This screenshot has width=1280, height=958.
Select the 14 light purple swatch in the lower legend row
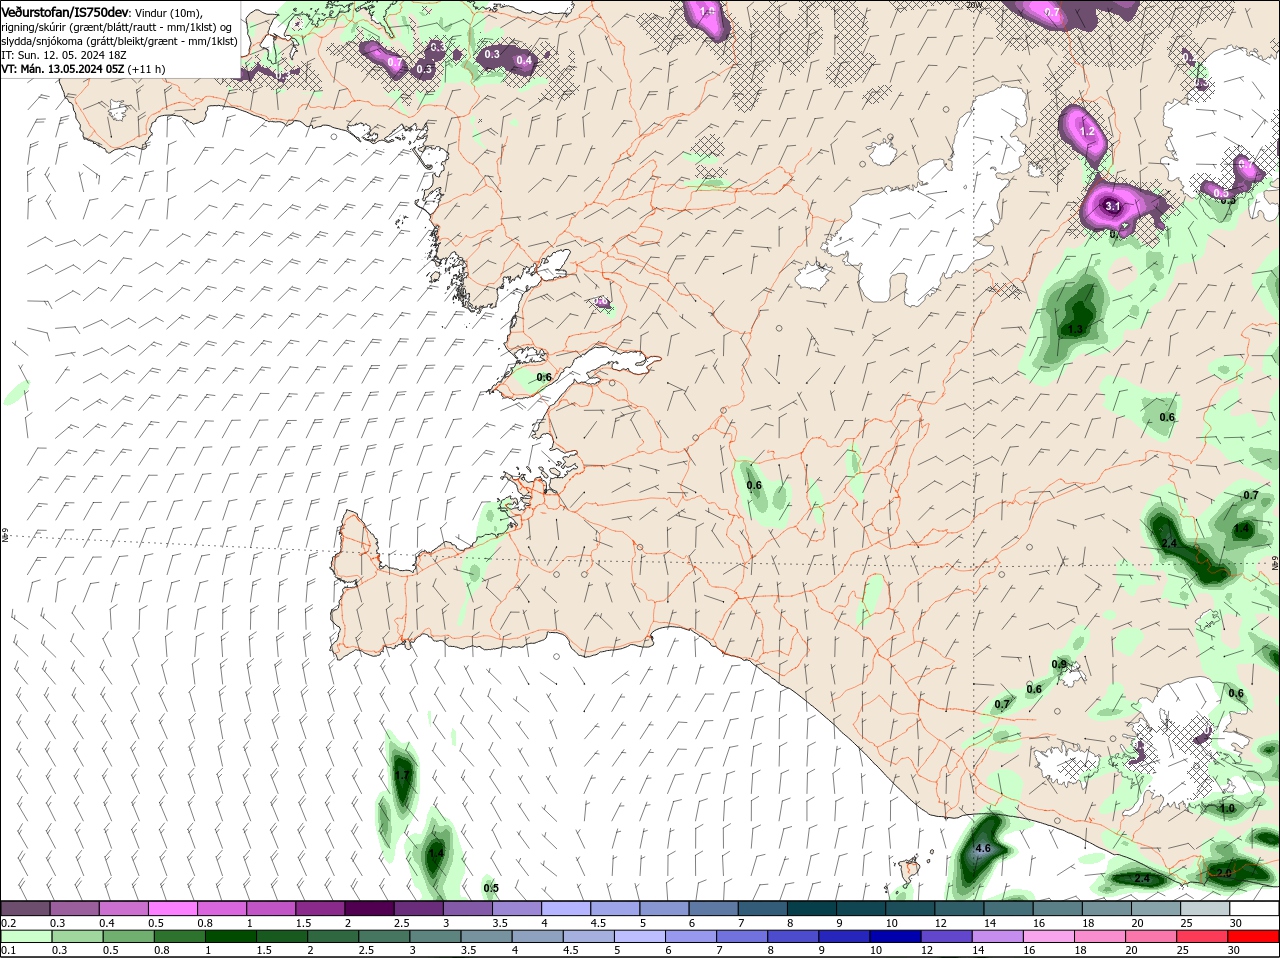(x=999, y=936)
